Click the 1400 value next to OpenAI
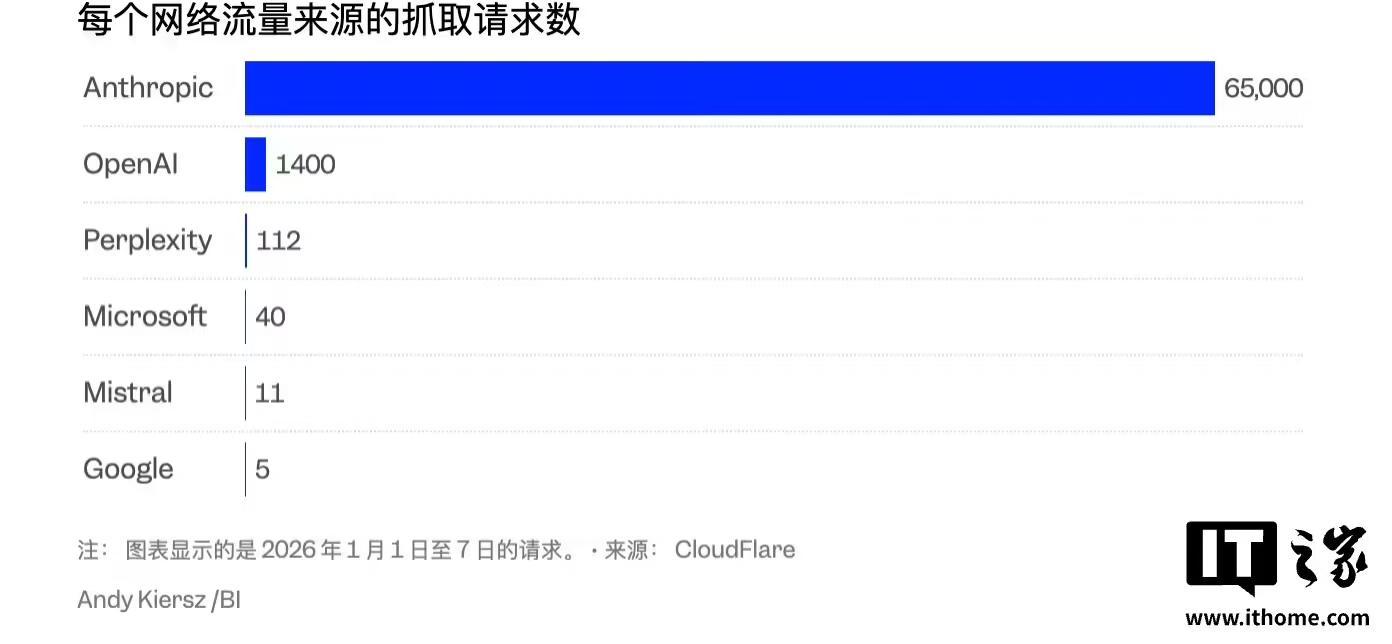 click(305, 164)
